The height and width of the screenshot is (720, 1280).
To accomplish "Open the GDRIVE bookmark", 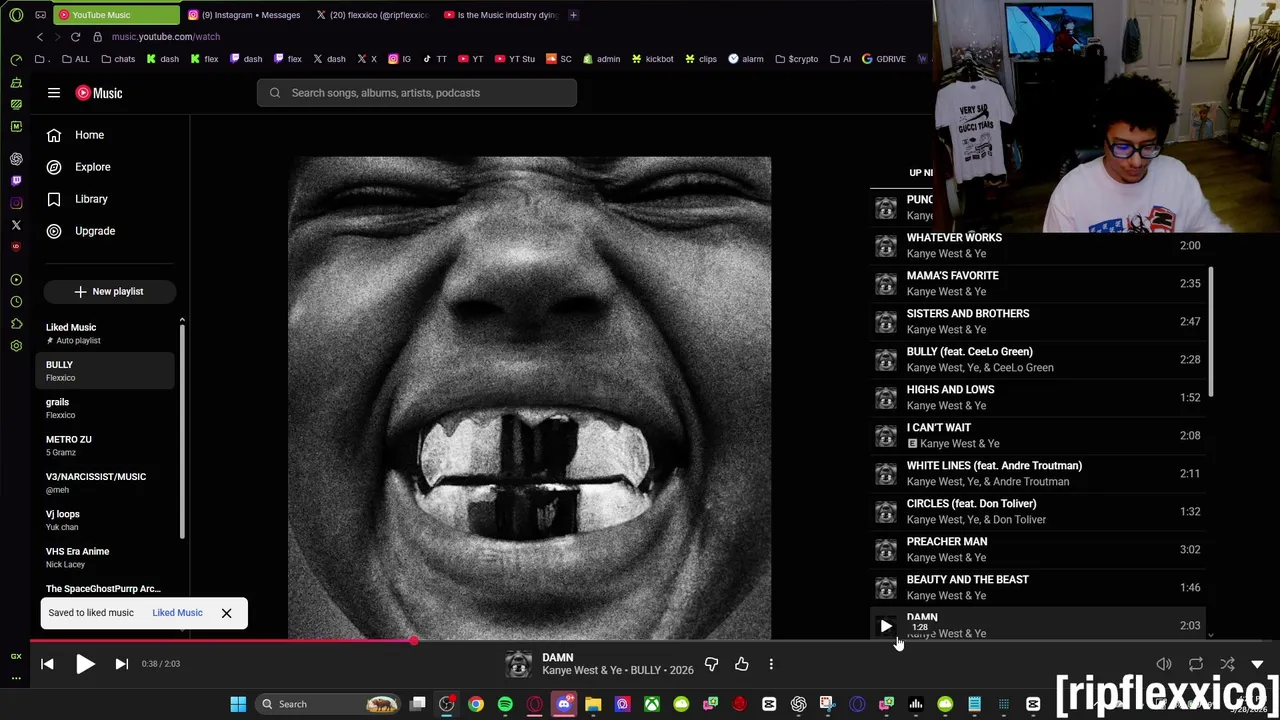I will (884, 59).
